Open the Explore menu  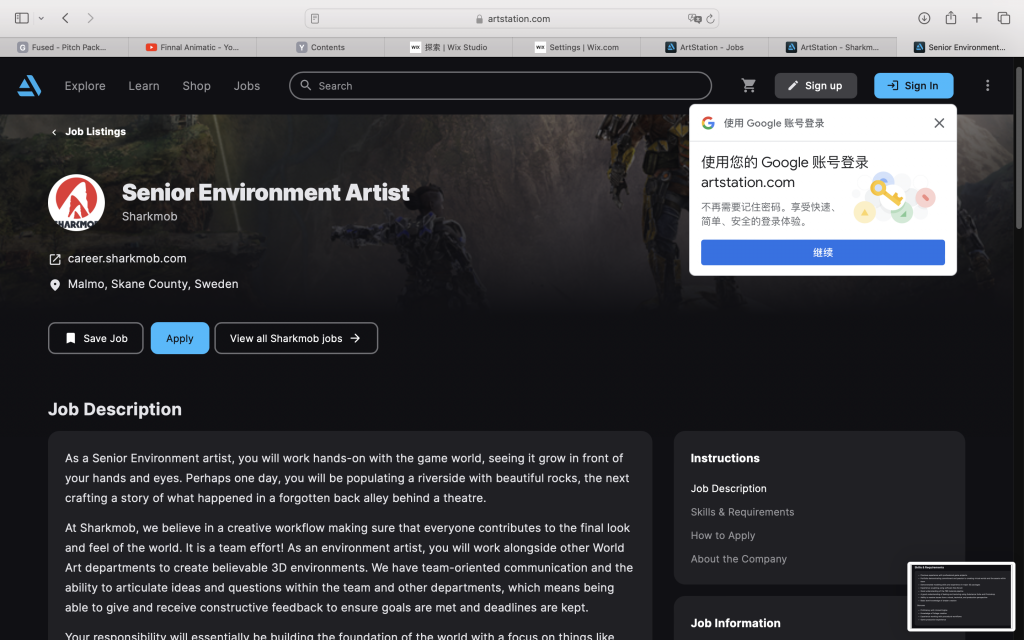click(85, 86)
